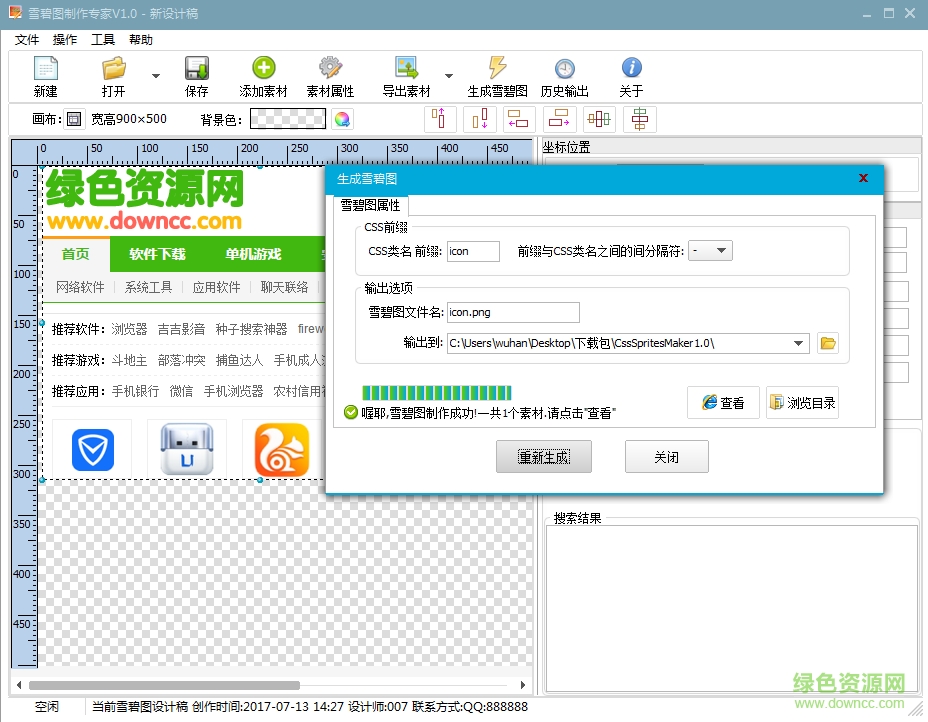This screenshot has width=928, height=722.
Task: Open the CSS class name separator dropdown
Action: click(x=711, y=251)
